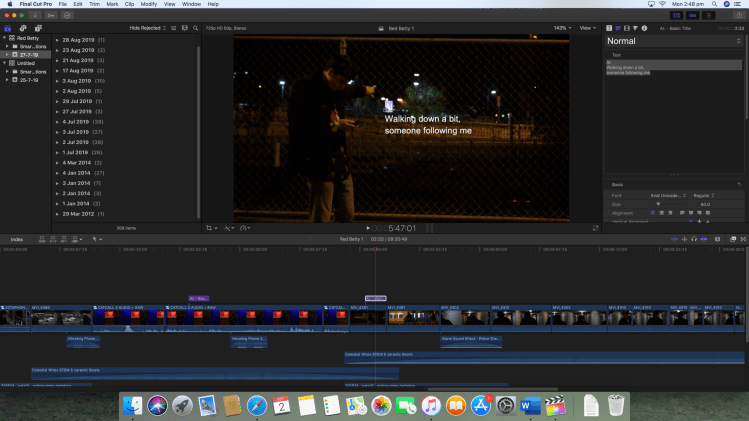Open the Modify menu

click(x=148, y=4)
